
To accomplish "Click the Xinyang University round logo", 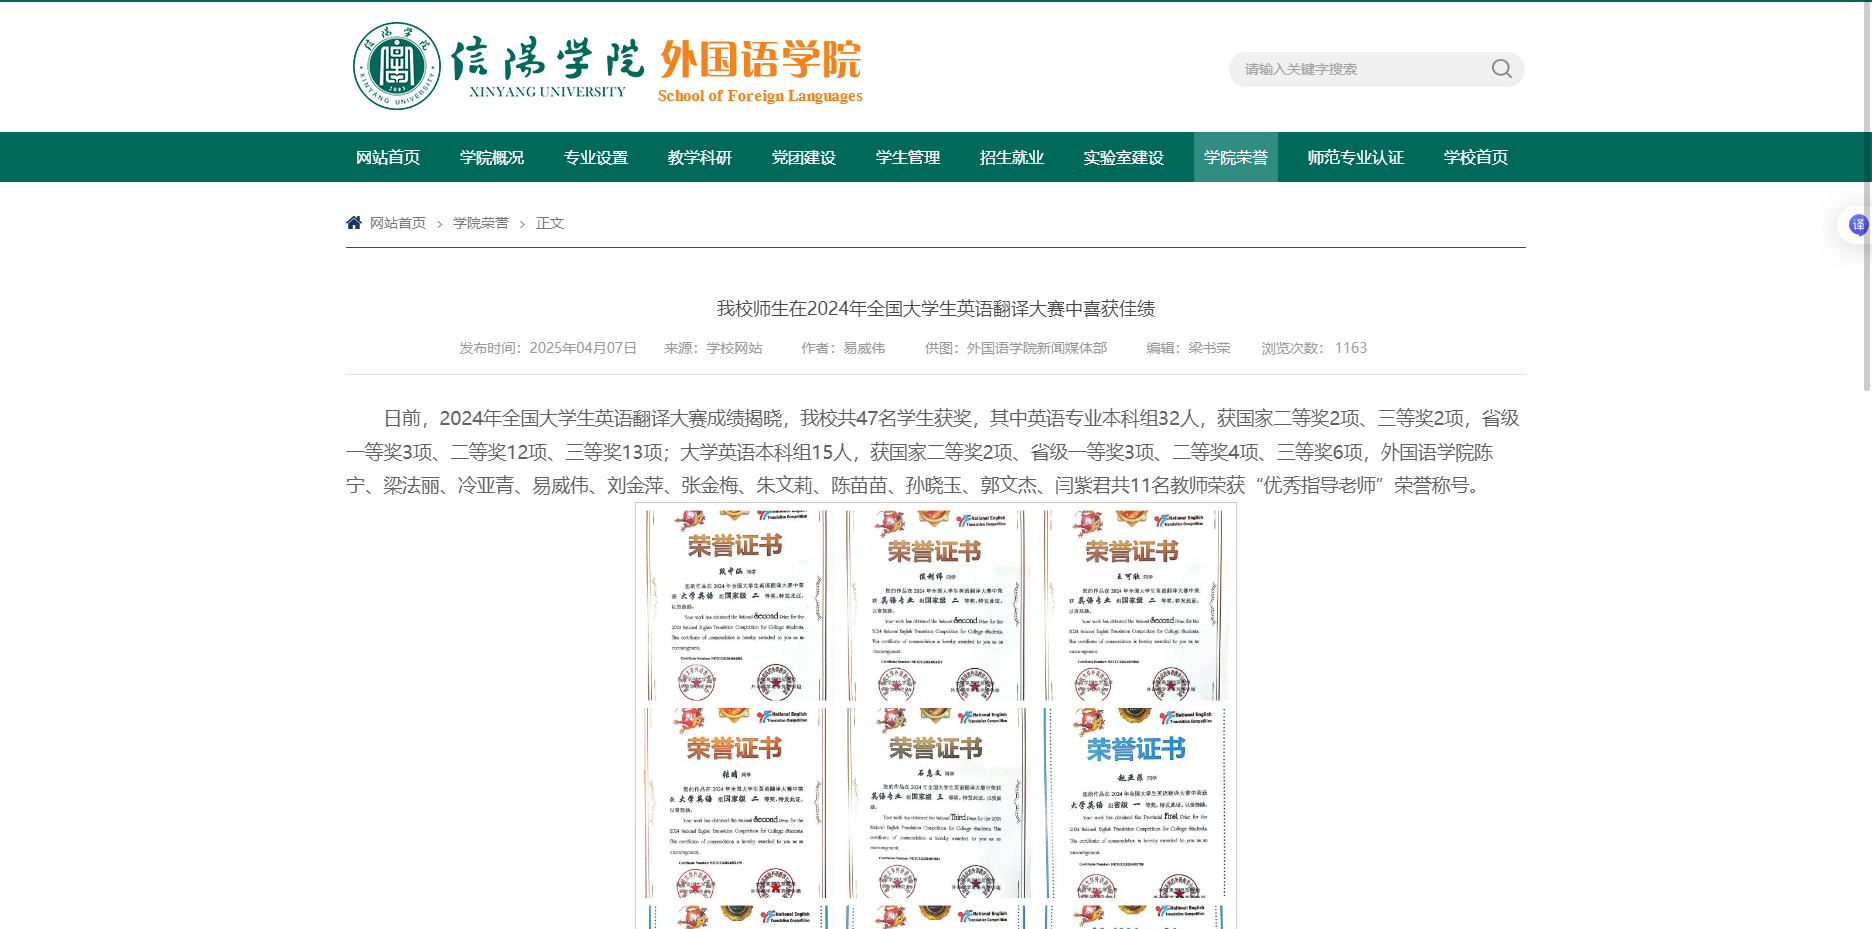I will click(397, 66).
